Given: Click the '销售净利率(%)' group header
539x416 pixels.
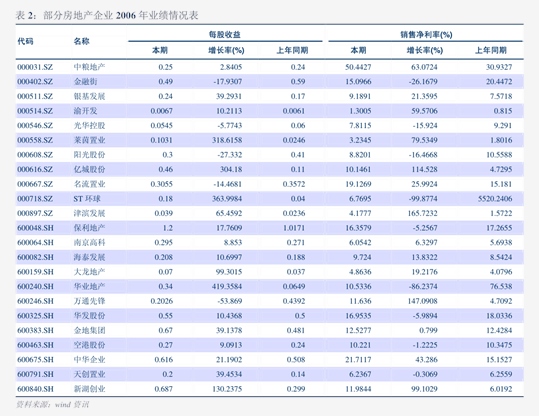Looking at the screenshot, I should pyautogui.click(x=426, y=34).
